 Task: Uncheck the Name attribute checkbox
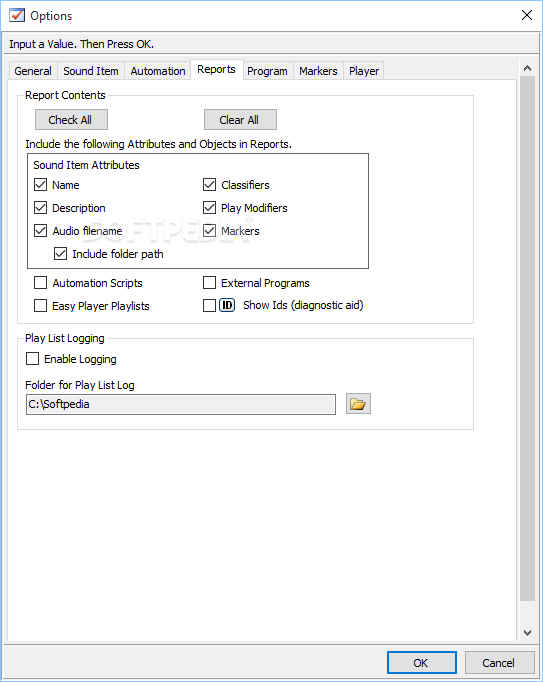40,185
